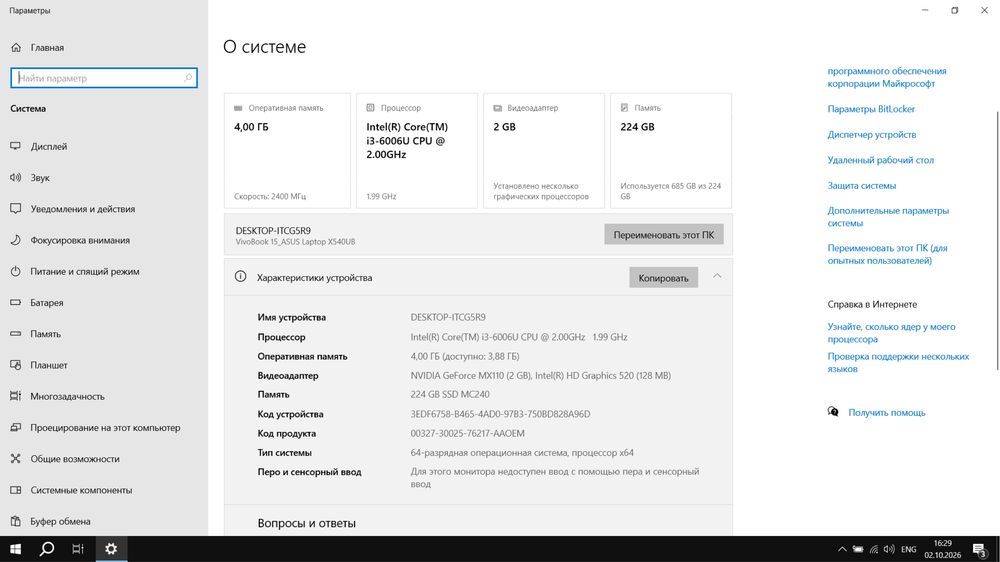Image resolution: width=1000 pixels, height=562 pixels.
Task: Click Получить помощь link text
Action: pyautogui.click(x=886, y=413)
